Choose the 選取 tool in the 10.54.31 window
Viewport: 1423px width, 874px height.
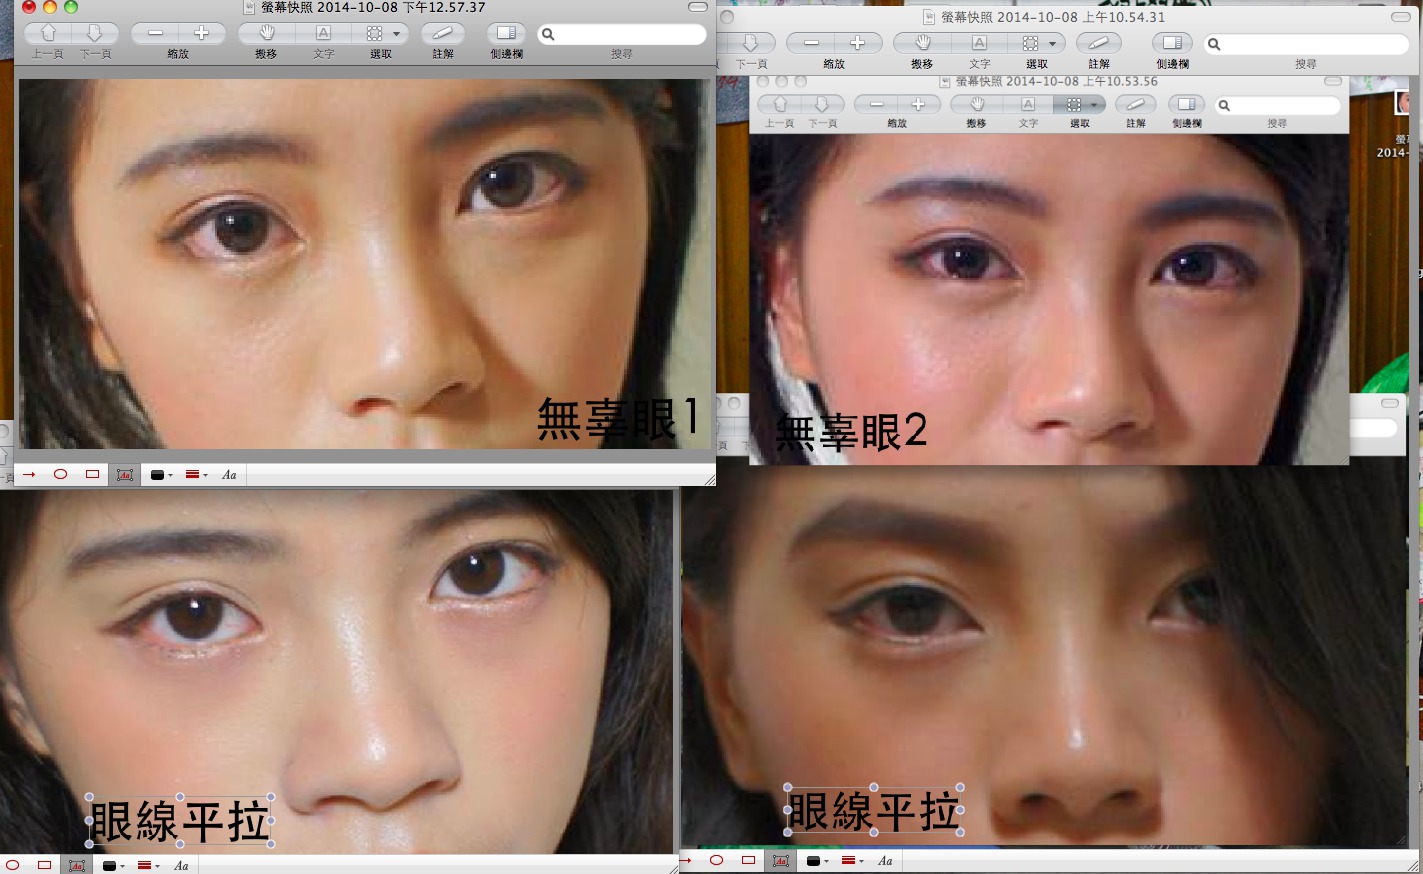(x=1030, y=43)
